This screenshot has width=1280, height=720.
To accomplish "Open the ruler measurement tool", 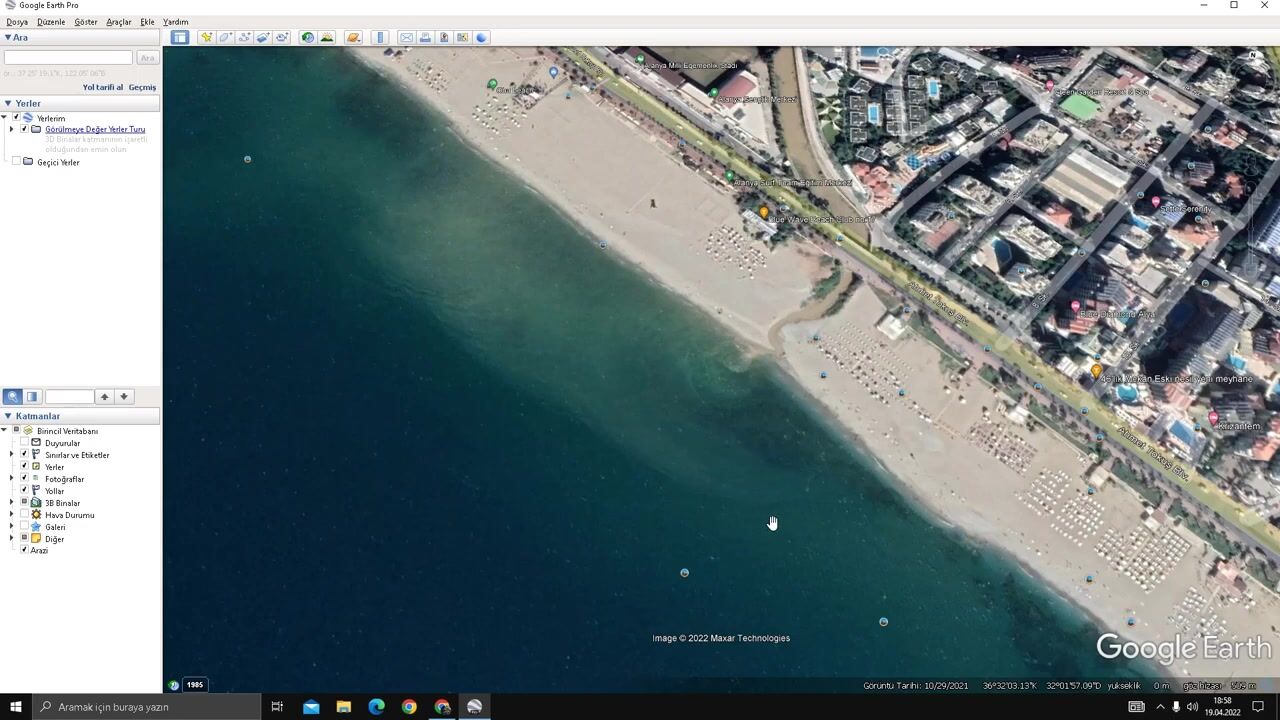I will click(x=380, y=37).
